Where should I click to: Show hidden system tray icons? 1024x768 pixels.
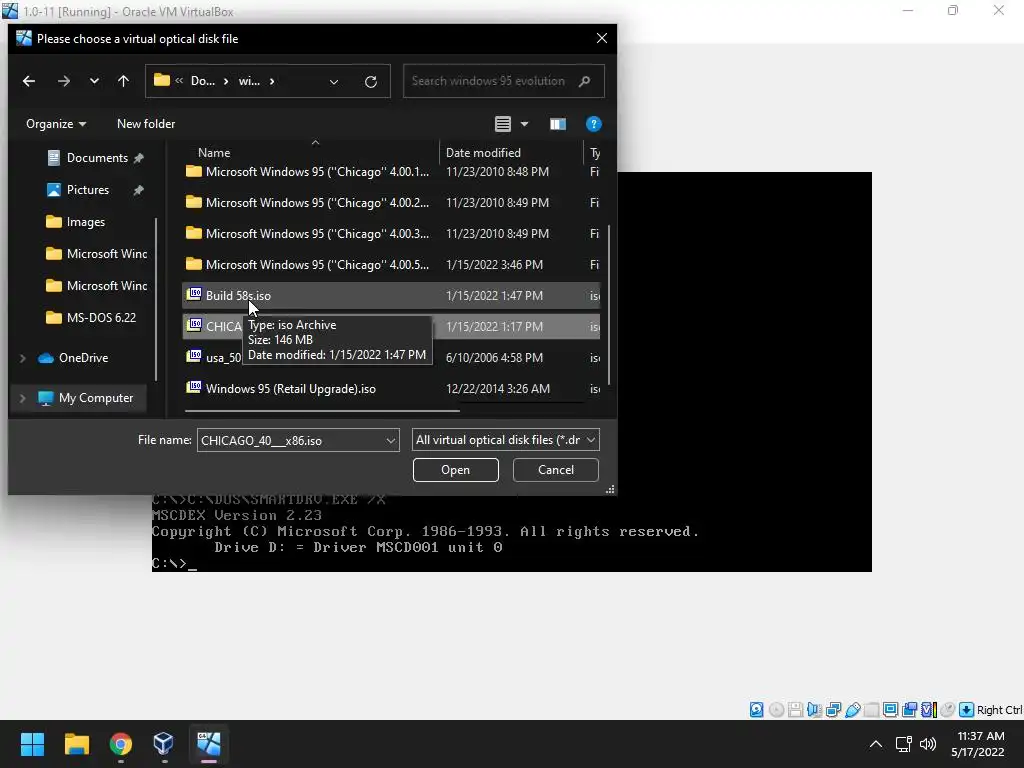876,744
